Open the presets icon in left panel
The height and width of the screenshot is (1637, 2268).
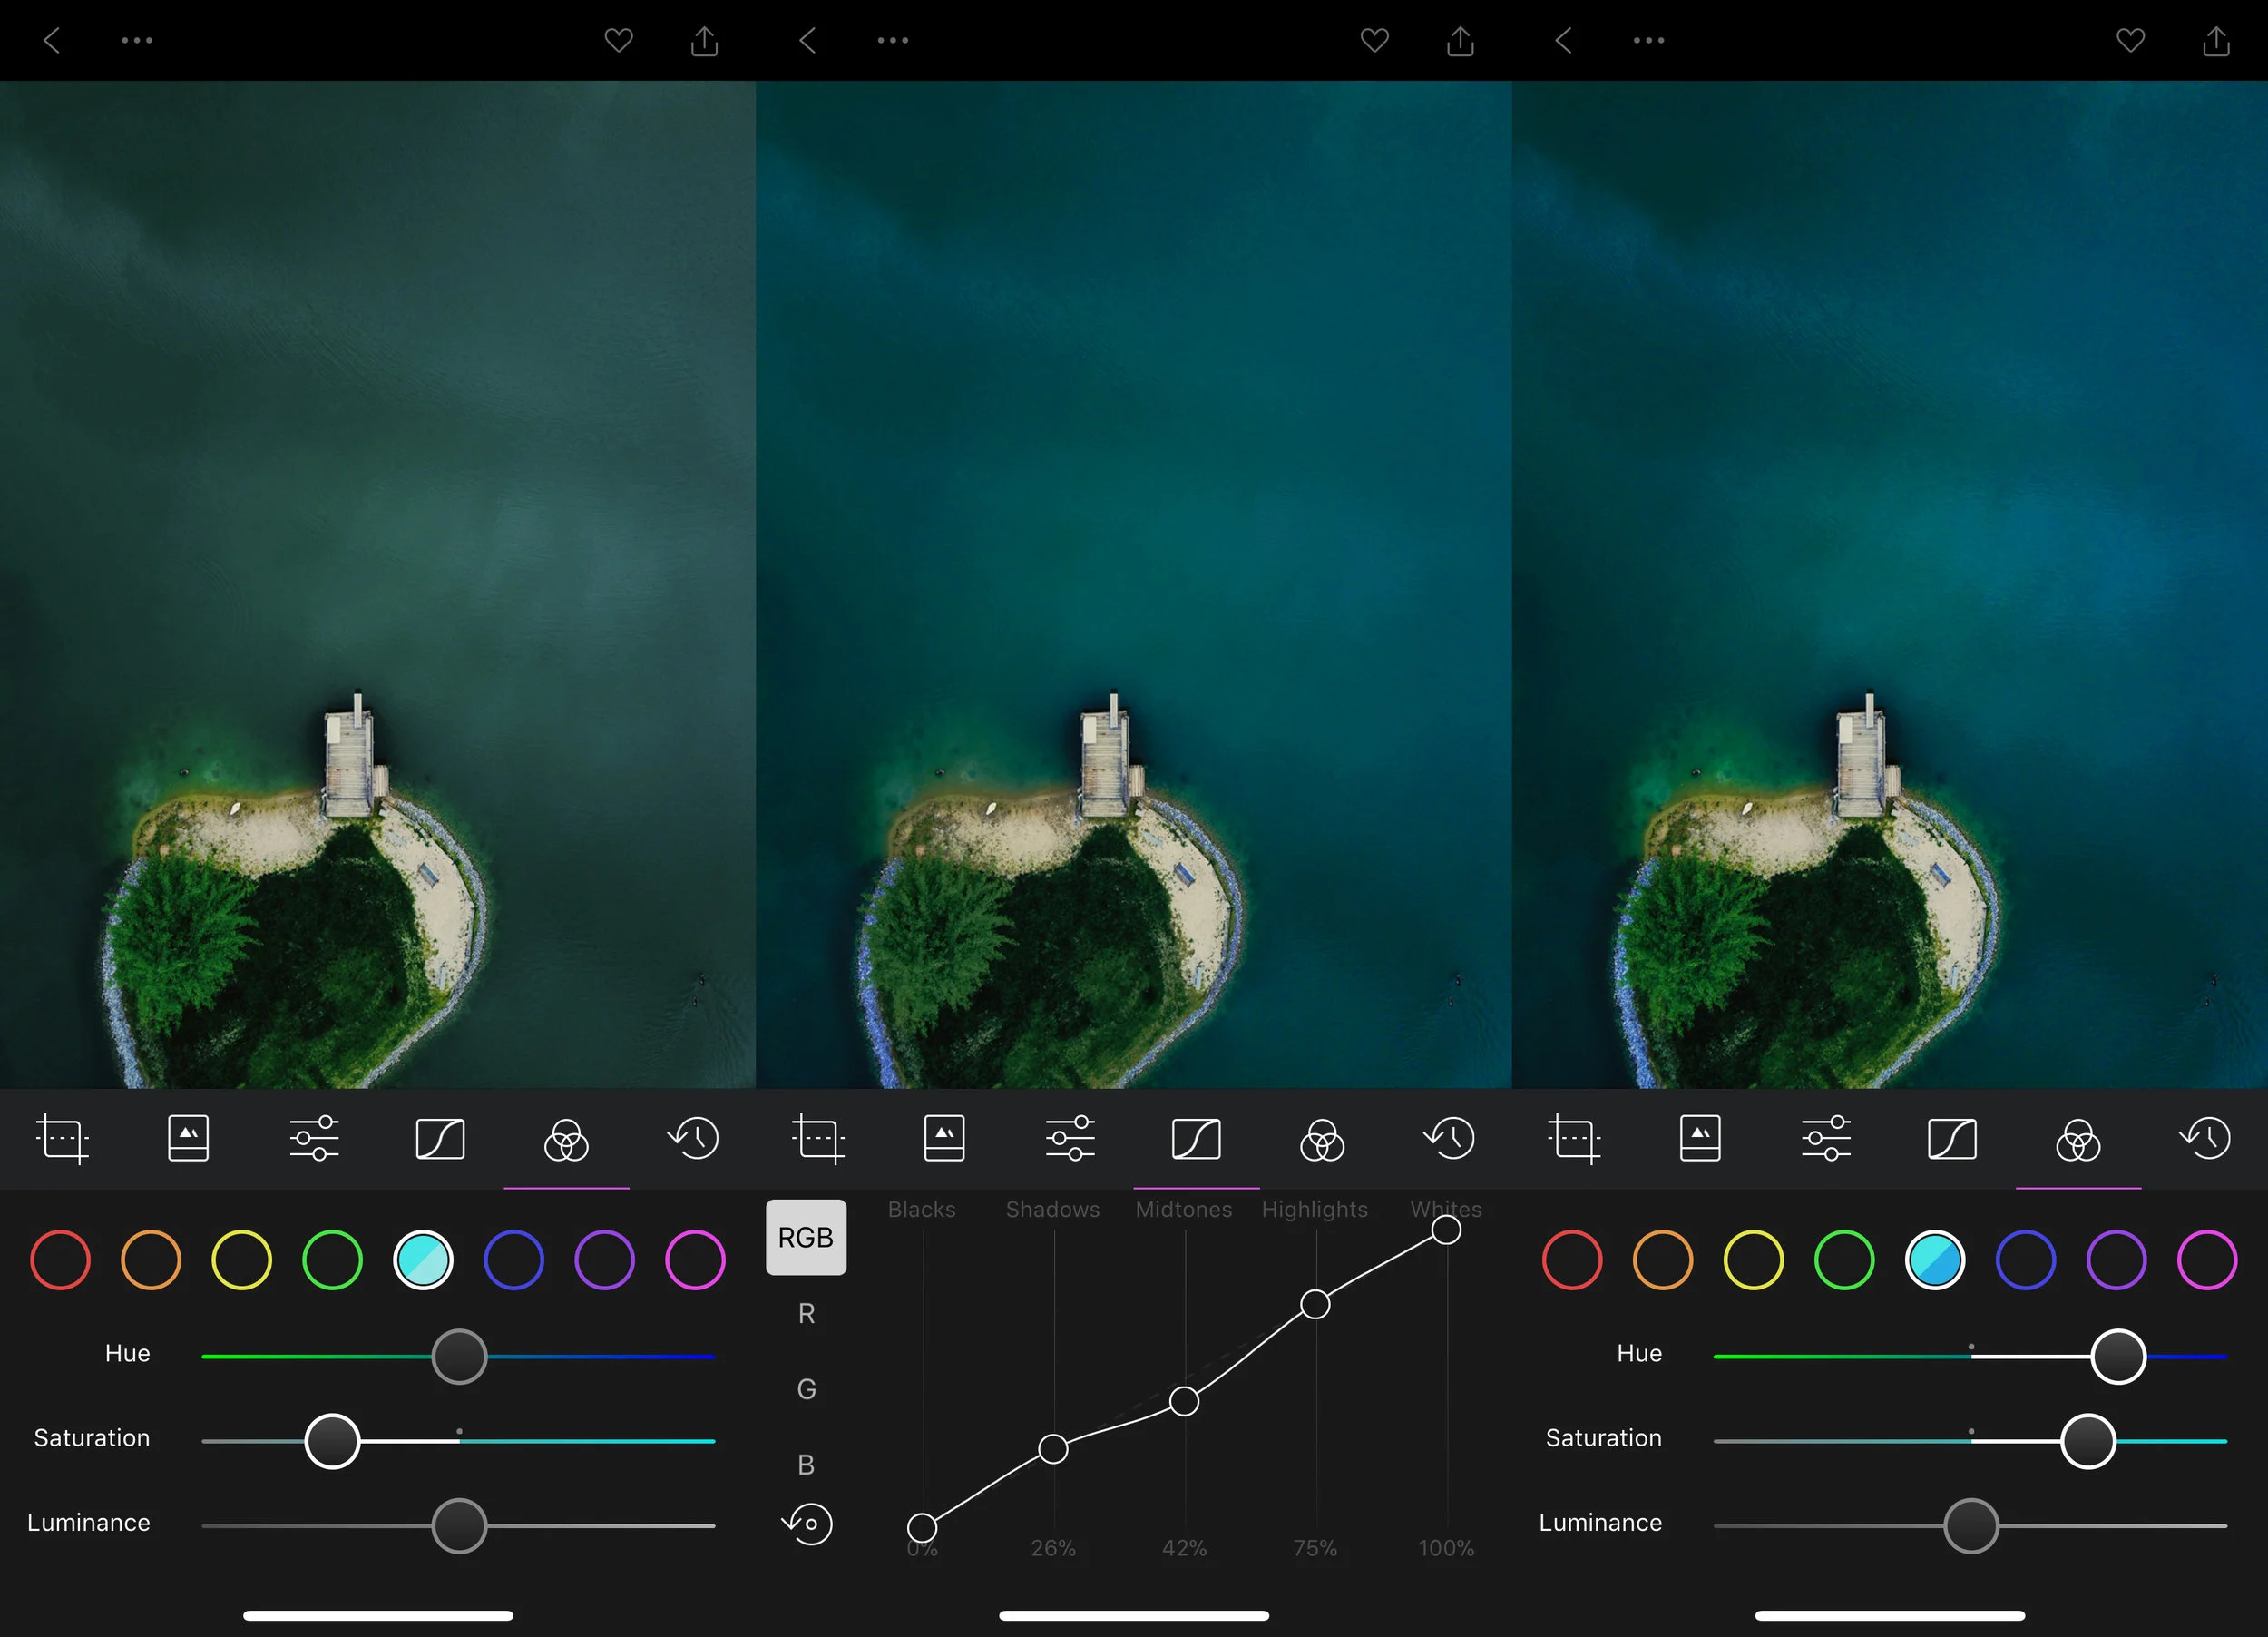(188, 1138)
